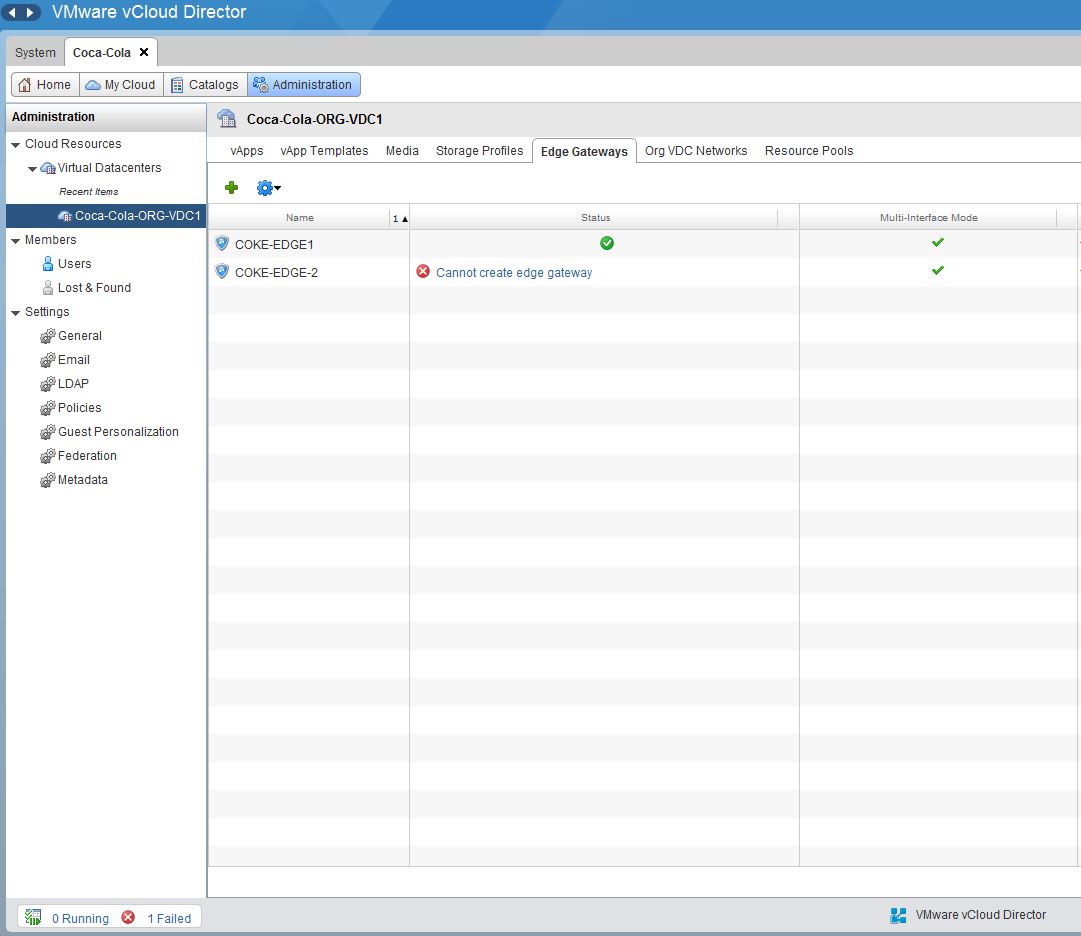Switch to the vApp Templates tab
Image resolution: width=1081 pixels, height=936 pixels.
[x=324, y=150]
